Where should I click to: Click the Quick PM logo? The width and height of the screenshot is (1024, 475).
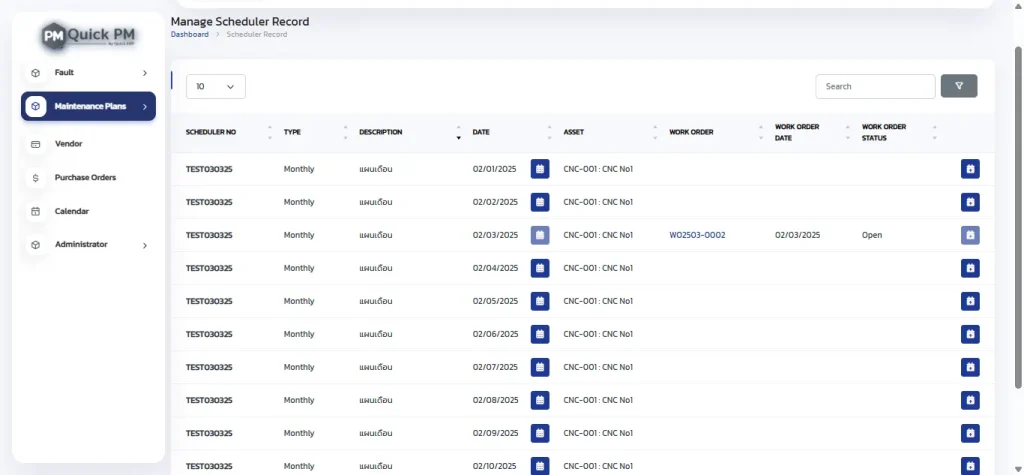click(x=89, y=35)
